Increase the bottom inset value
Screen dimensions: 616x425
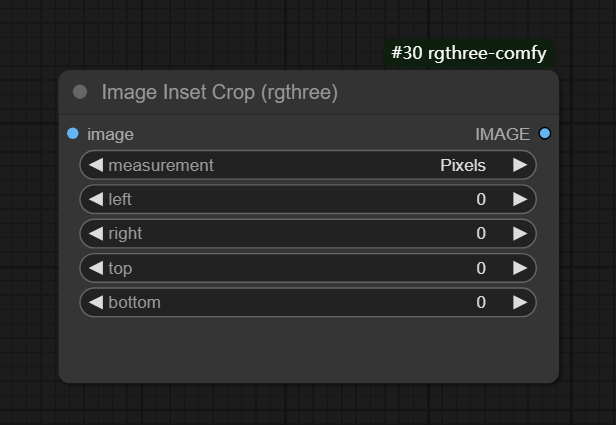(x=520, y=302)
